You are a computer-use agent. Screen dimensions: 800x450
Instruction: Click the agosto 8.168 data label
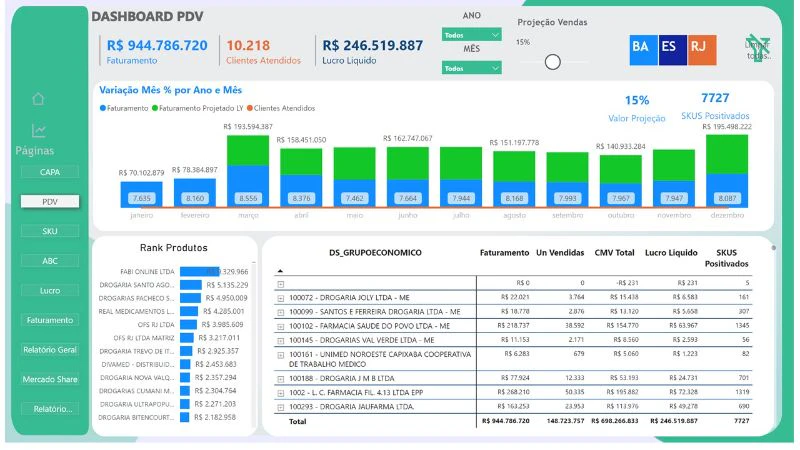click(x=514, y=198)
